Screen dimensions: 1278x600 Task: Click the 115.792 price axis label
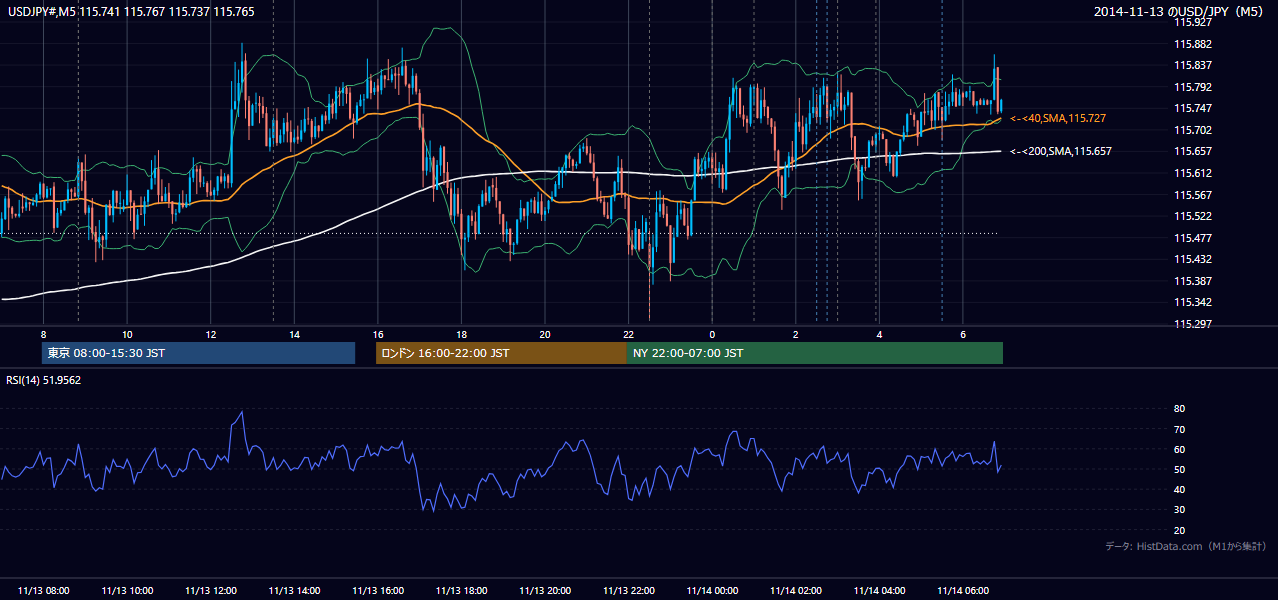tap(1192, 87)
